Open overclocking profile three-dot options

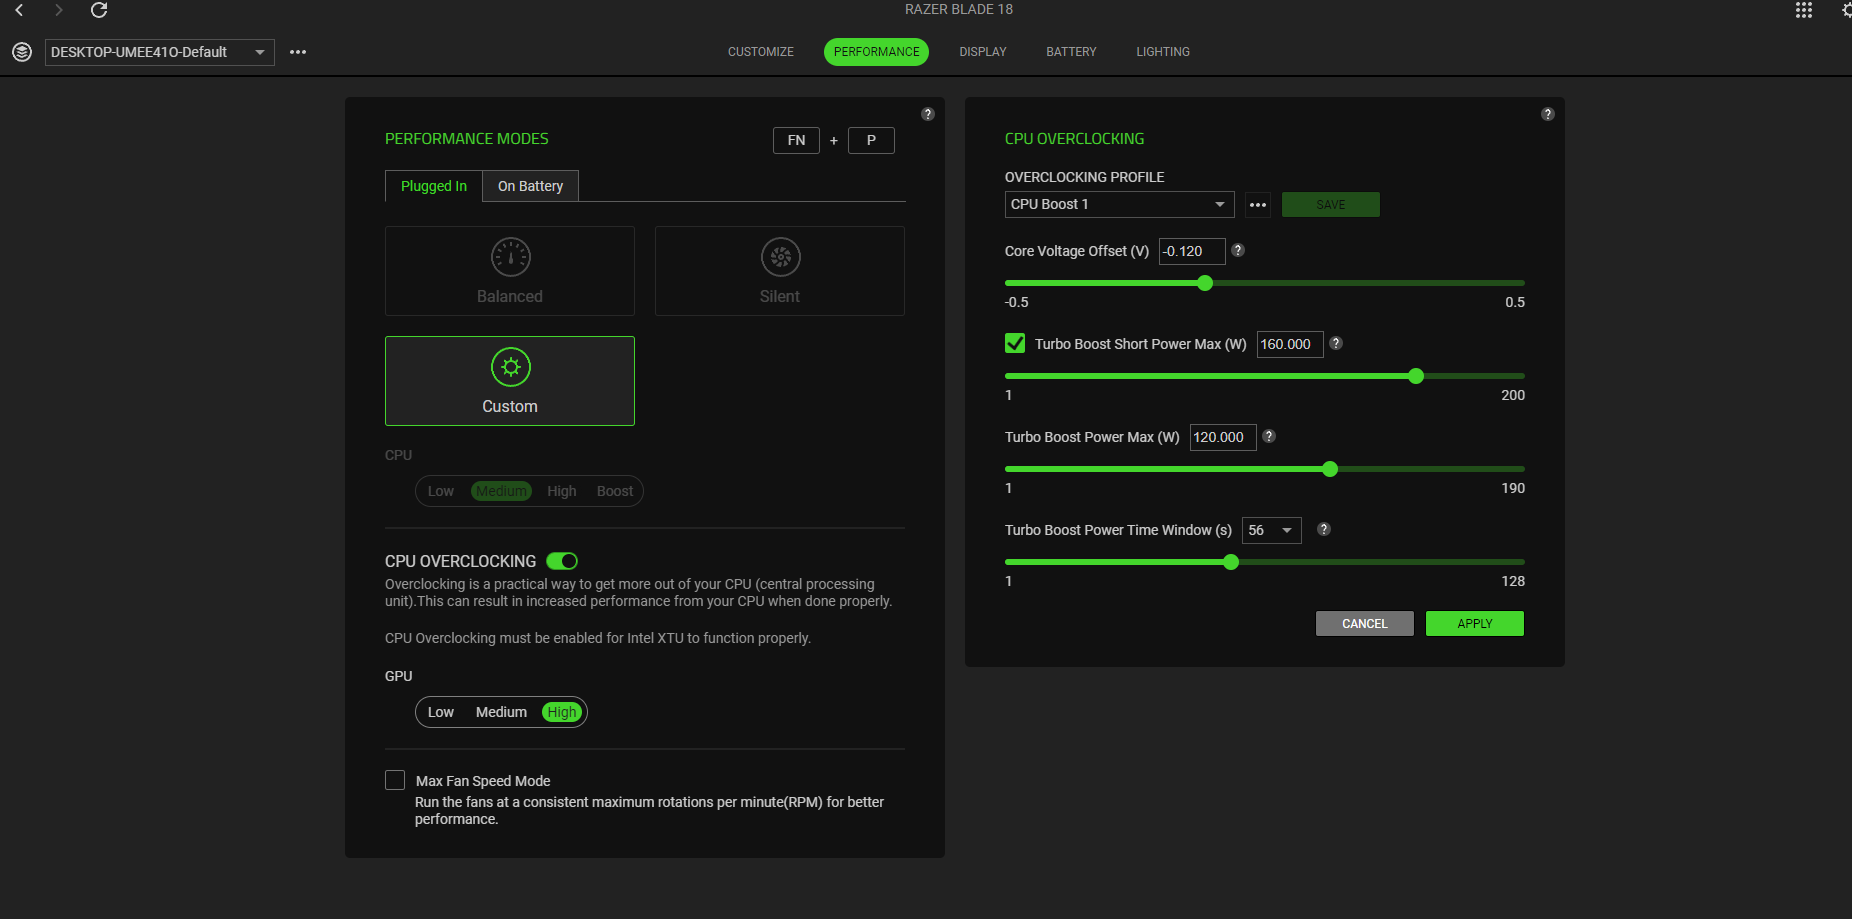click(x=1258, y=205)
